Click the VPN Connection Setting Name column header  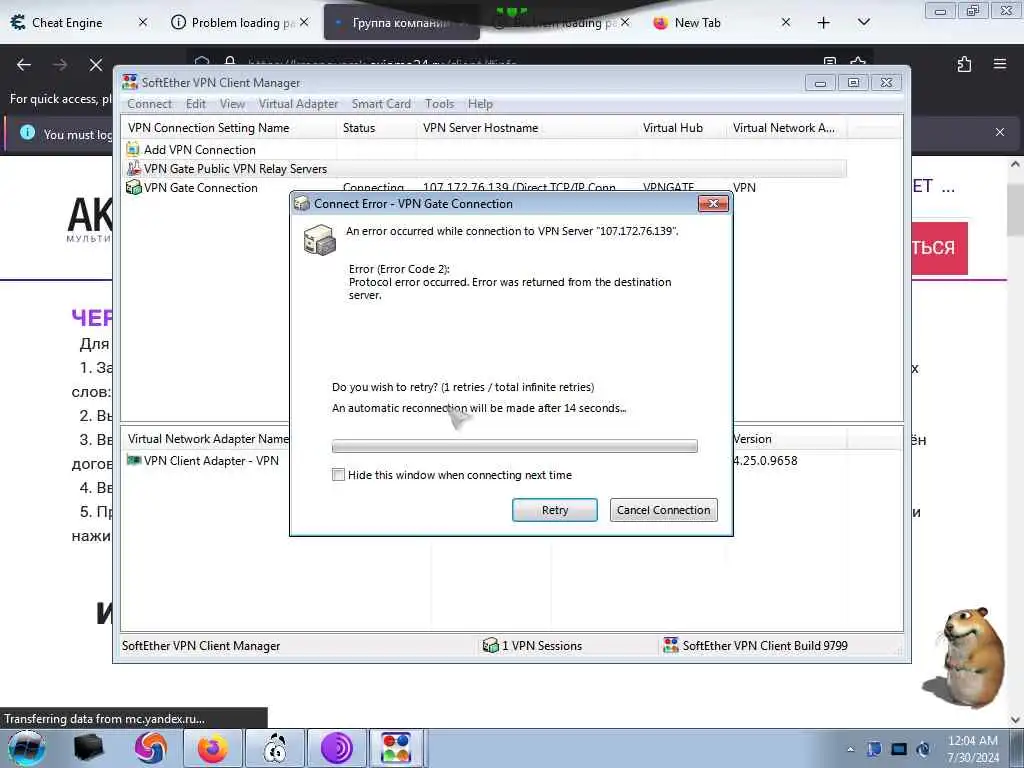pyautogui.click(x=229, y=128)
